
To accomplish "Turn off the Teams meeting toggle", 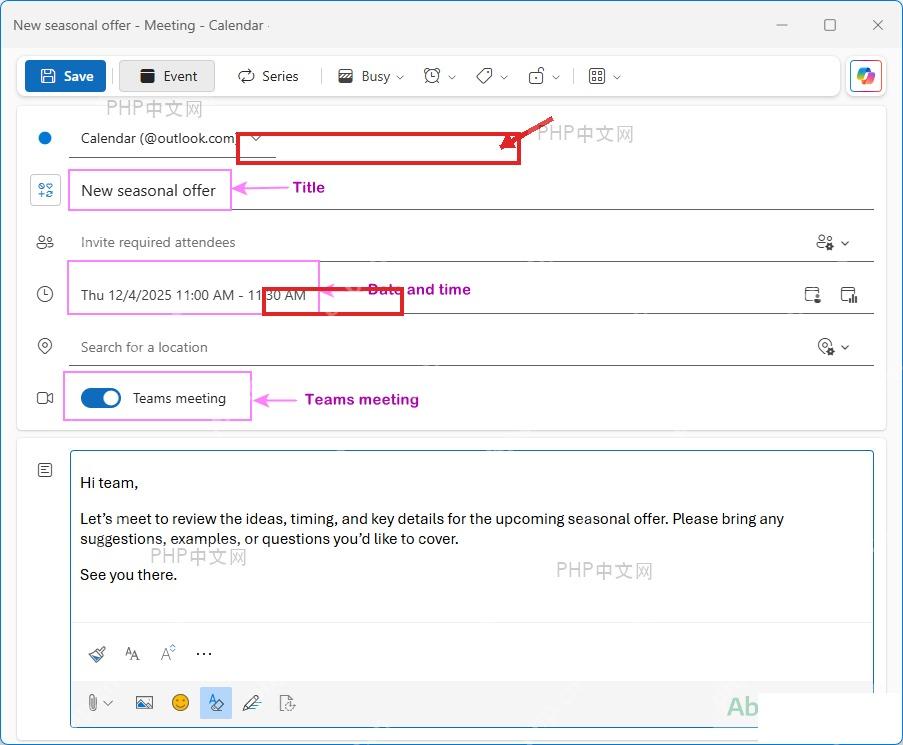I will (x=101, y=398).
